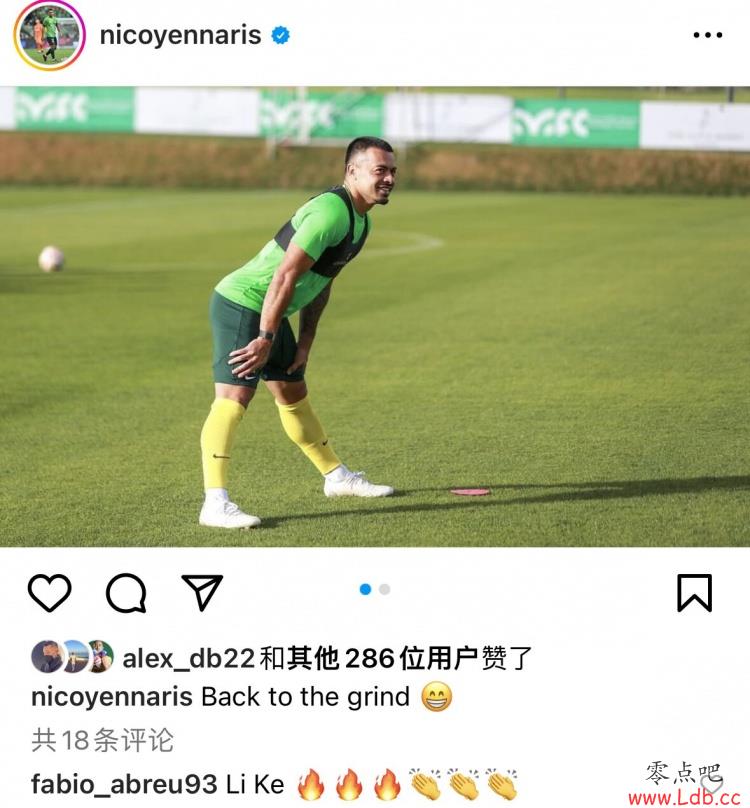This screenshot has height=808, width=750.
Task: Like fabio_abreu93 comment small heart
Action: click(713, 784)
